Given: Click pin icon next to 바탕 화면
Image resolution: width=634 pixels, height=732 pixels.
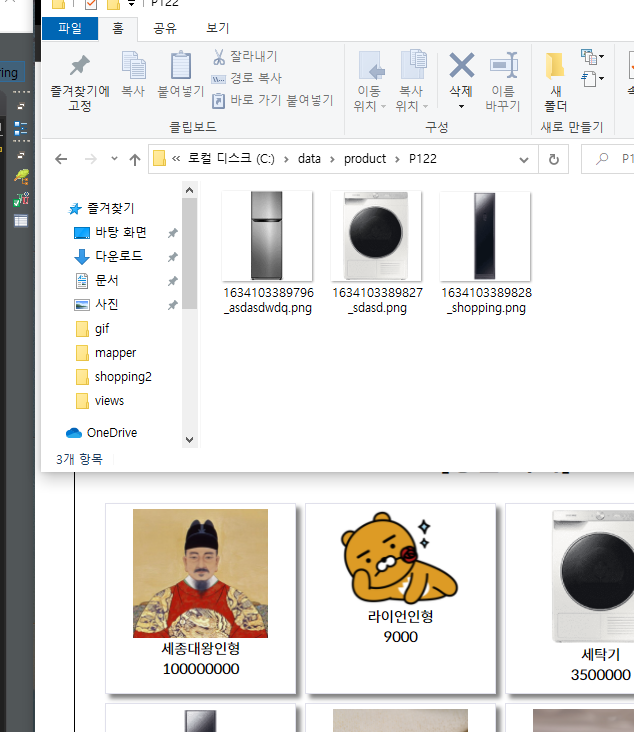Looking at the screenshot, I should (x=173, y=232).
